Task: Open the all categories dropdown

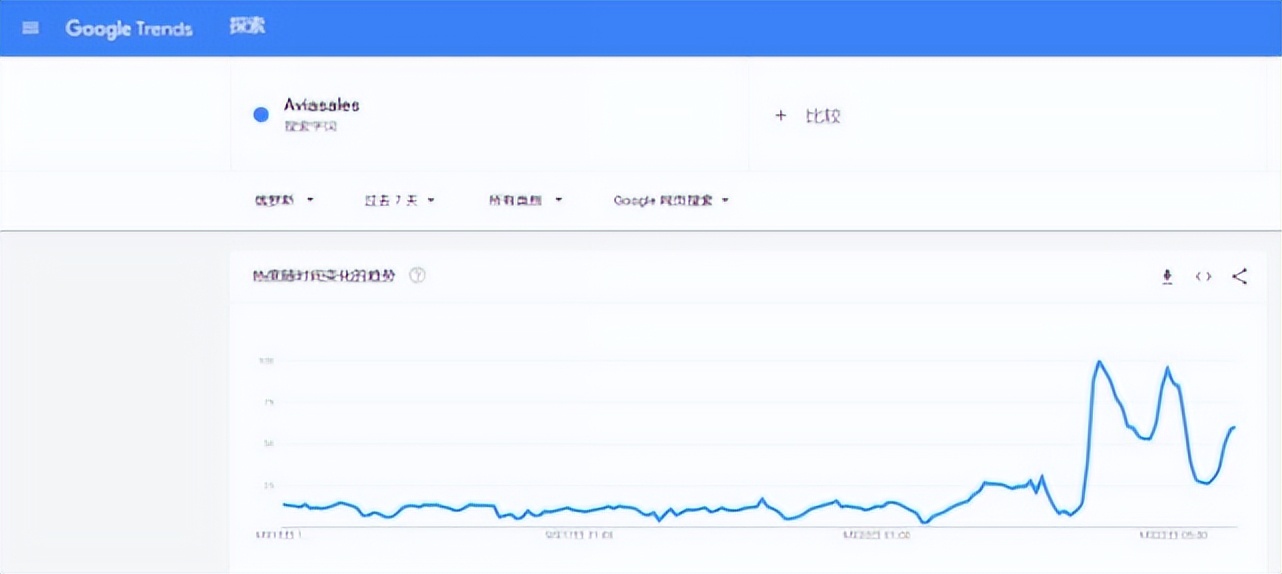Action: click(x=525, y=200)
